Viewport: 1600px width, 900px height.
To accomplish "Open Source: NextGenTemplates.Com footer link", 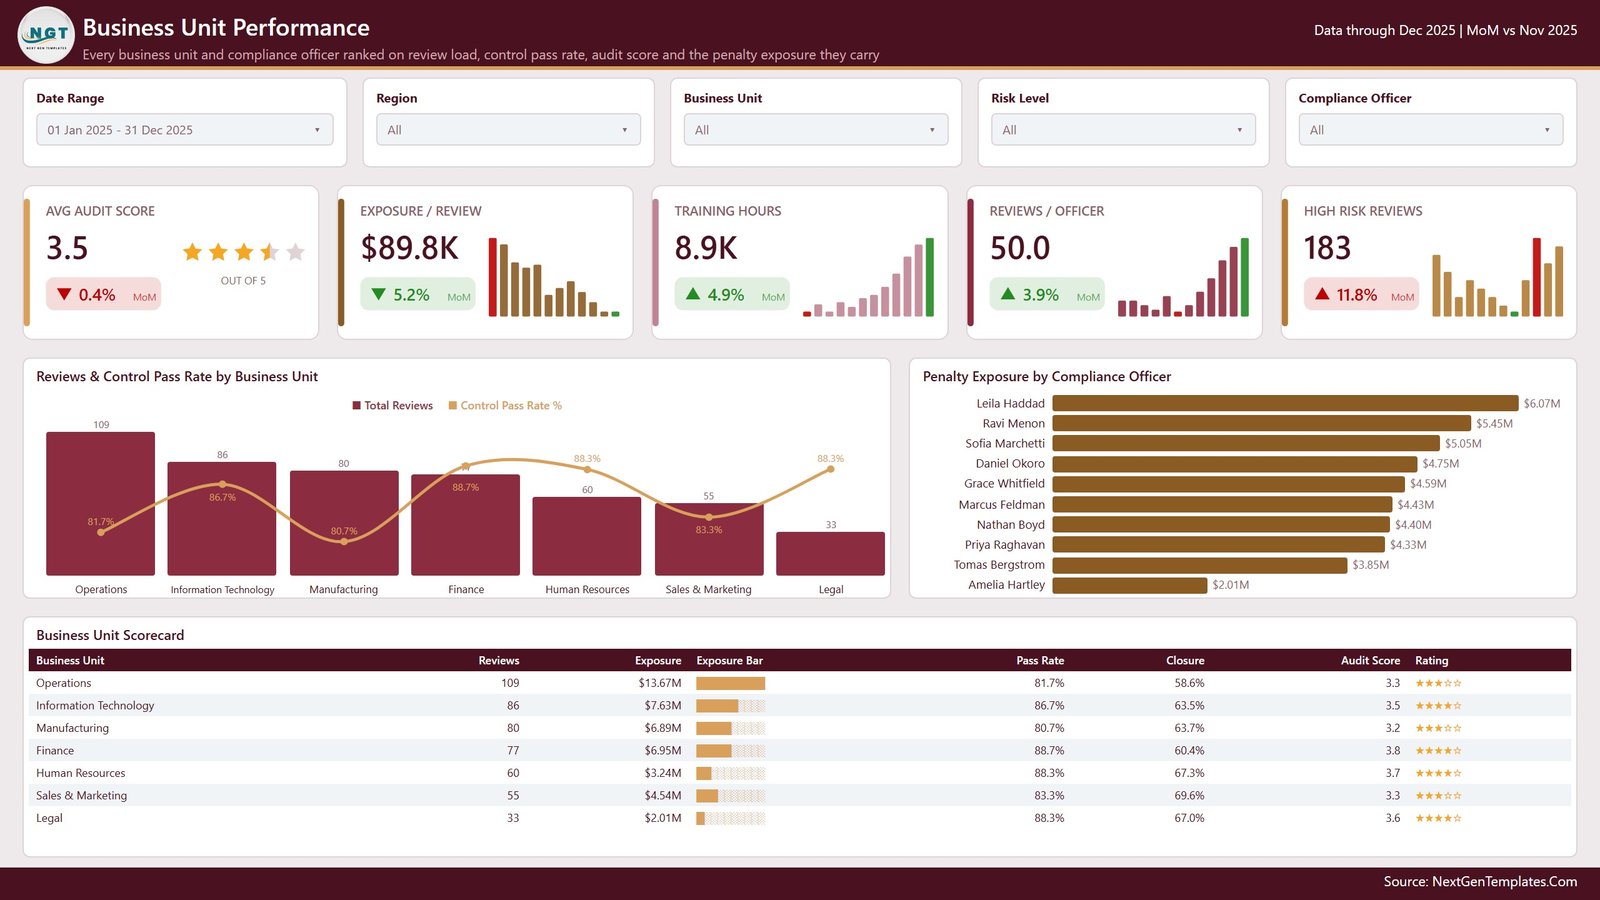I will [1480, 882].
